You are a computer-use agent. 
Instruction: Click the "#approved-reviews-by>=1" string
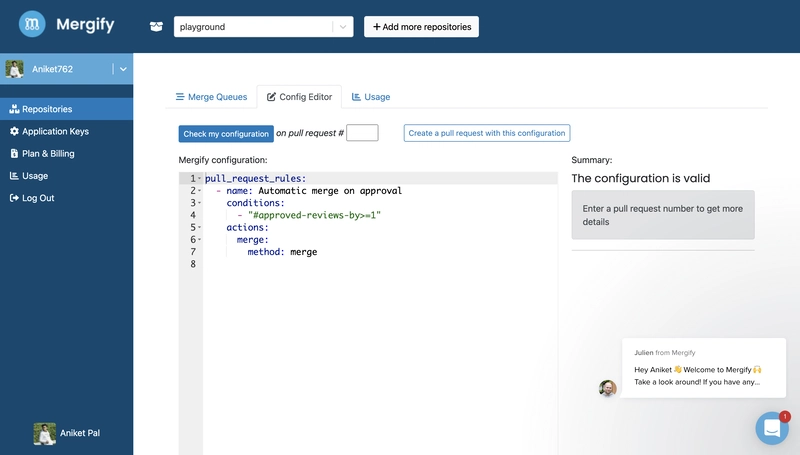(314, 215)
